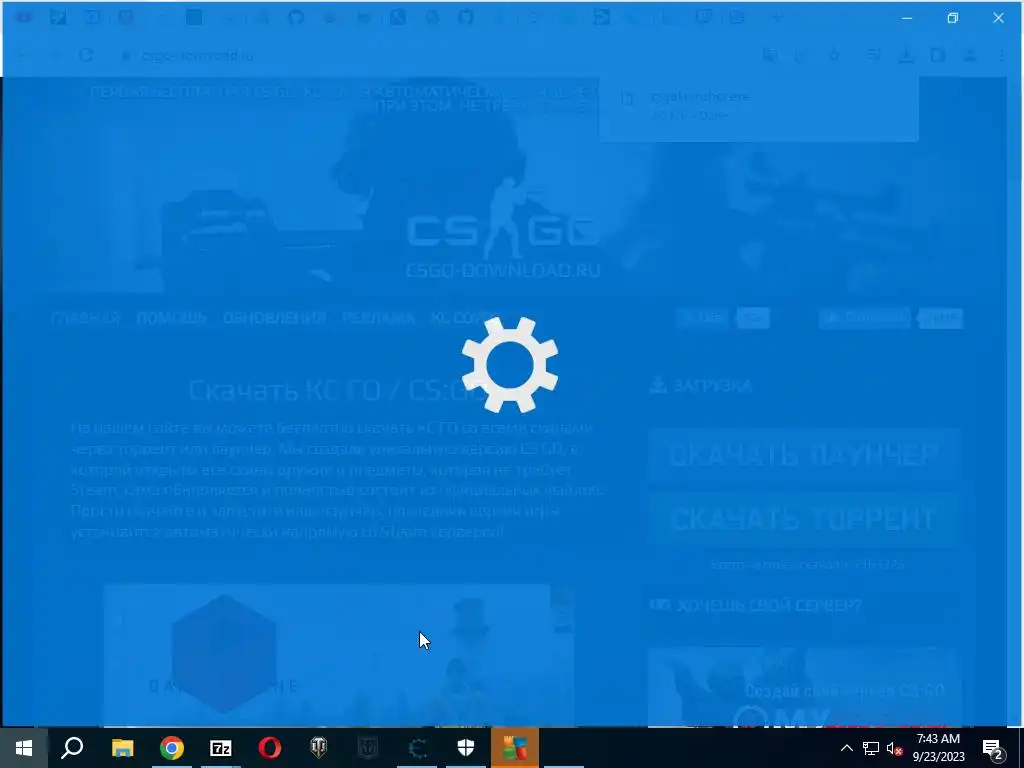Click the muted volume tray icon
The height and width of the screenshot is (768, 1024).
pyautogui.click(x=894, y=748)
